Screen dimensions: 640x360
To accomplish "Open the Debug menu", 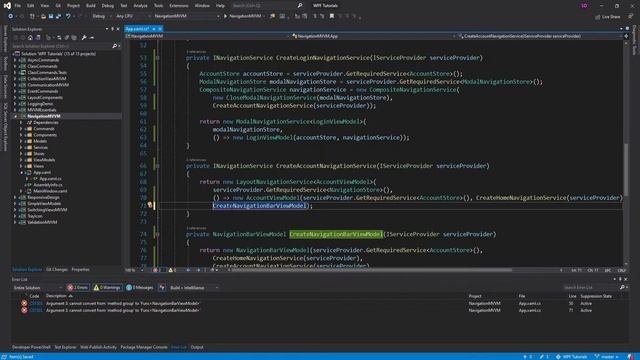I will coord(108,6).
